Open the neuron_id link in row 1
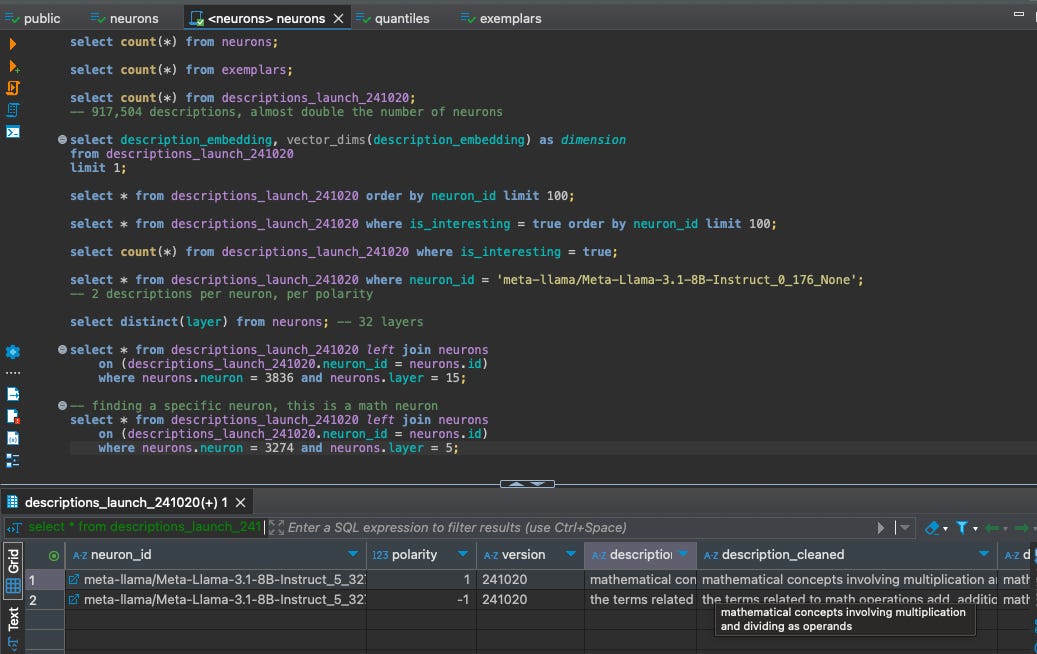The height and width of the screenshot is (654, 1037). pyautogui.click(x=74, y=579)
